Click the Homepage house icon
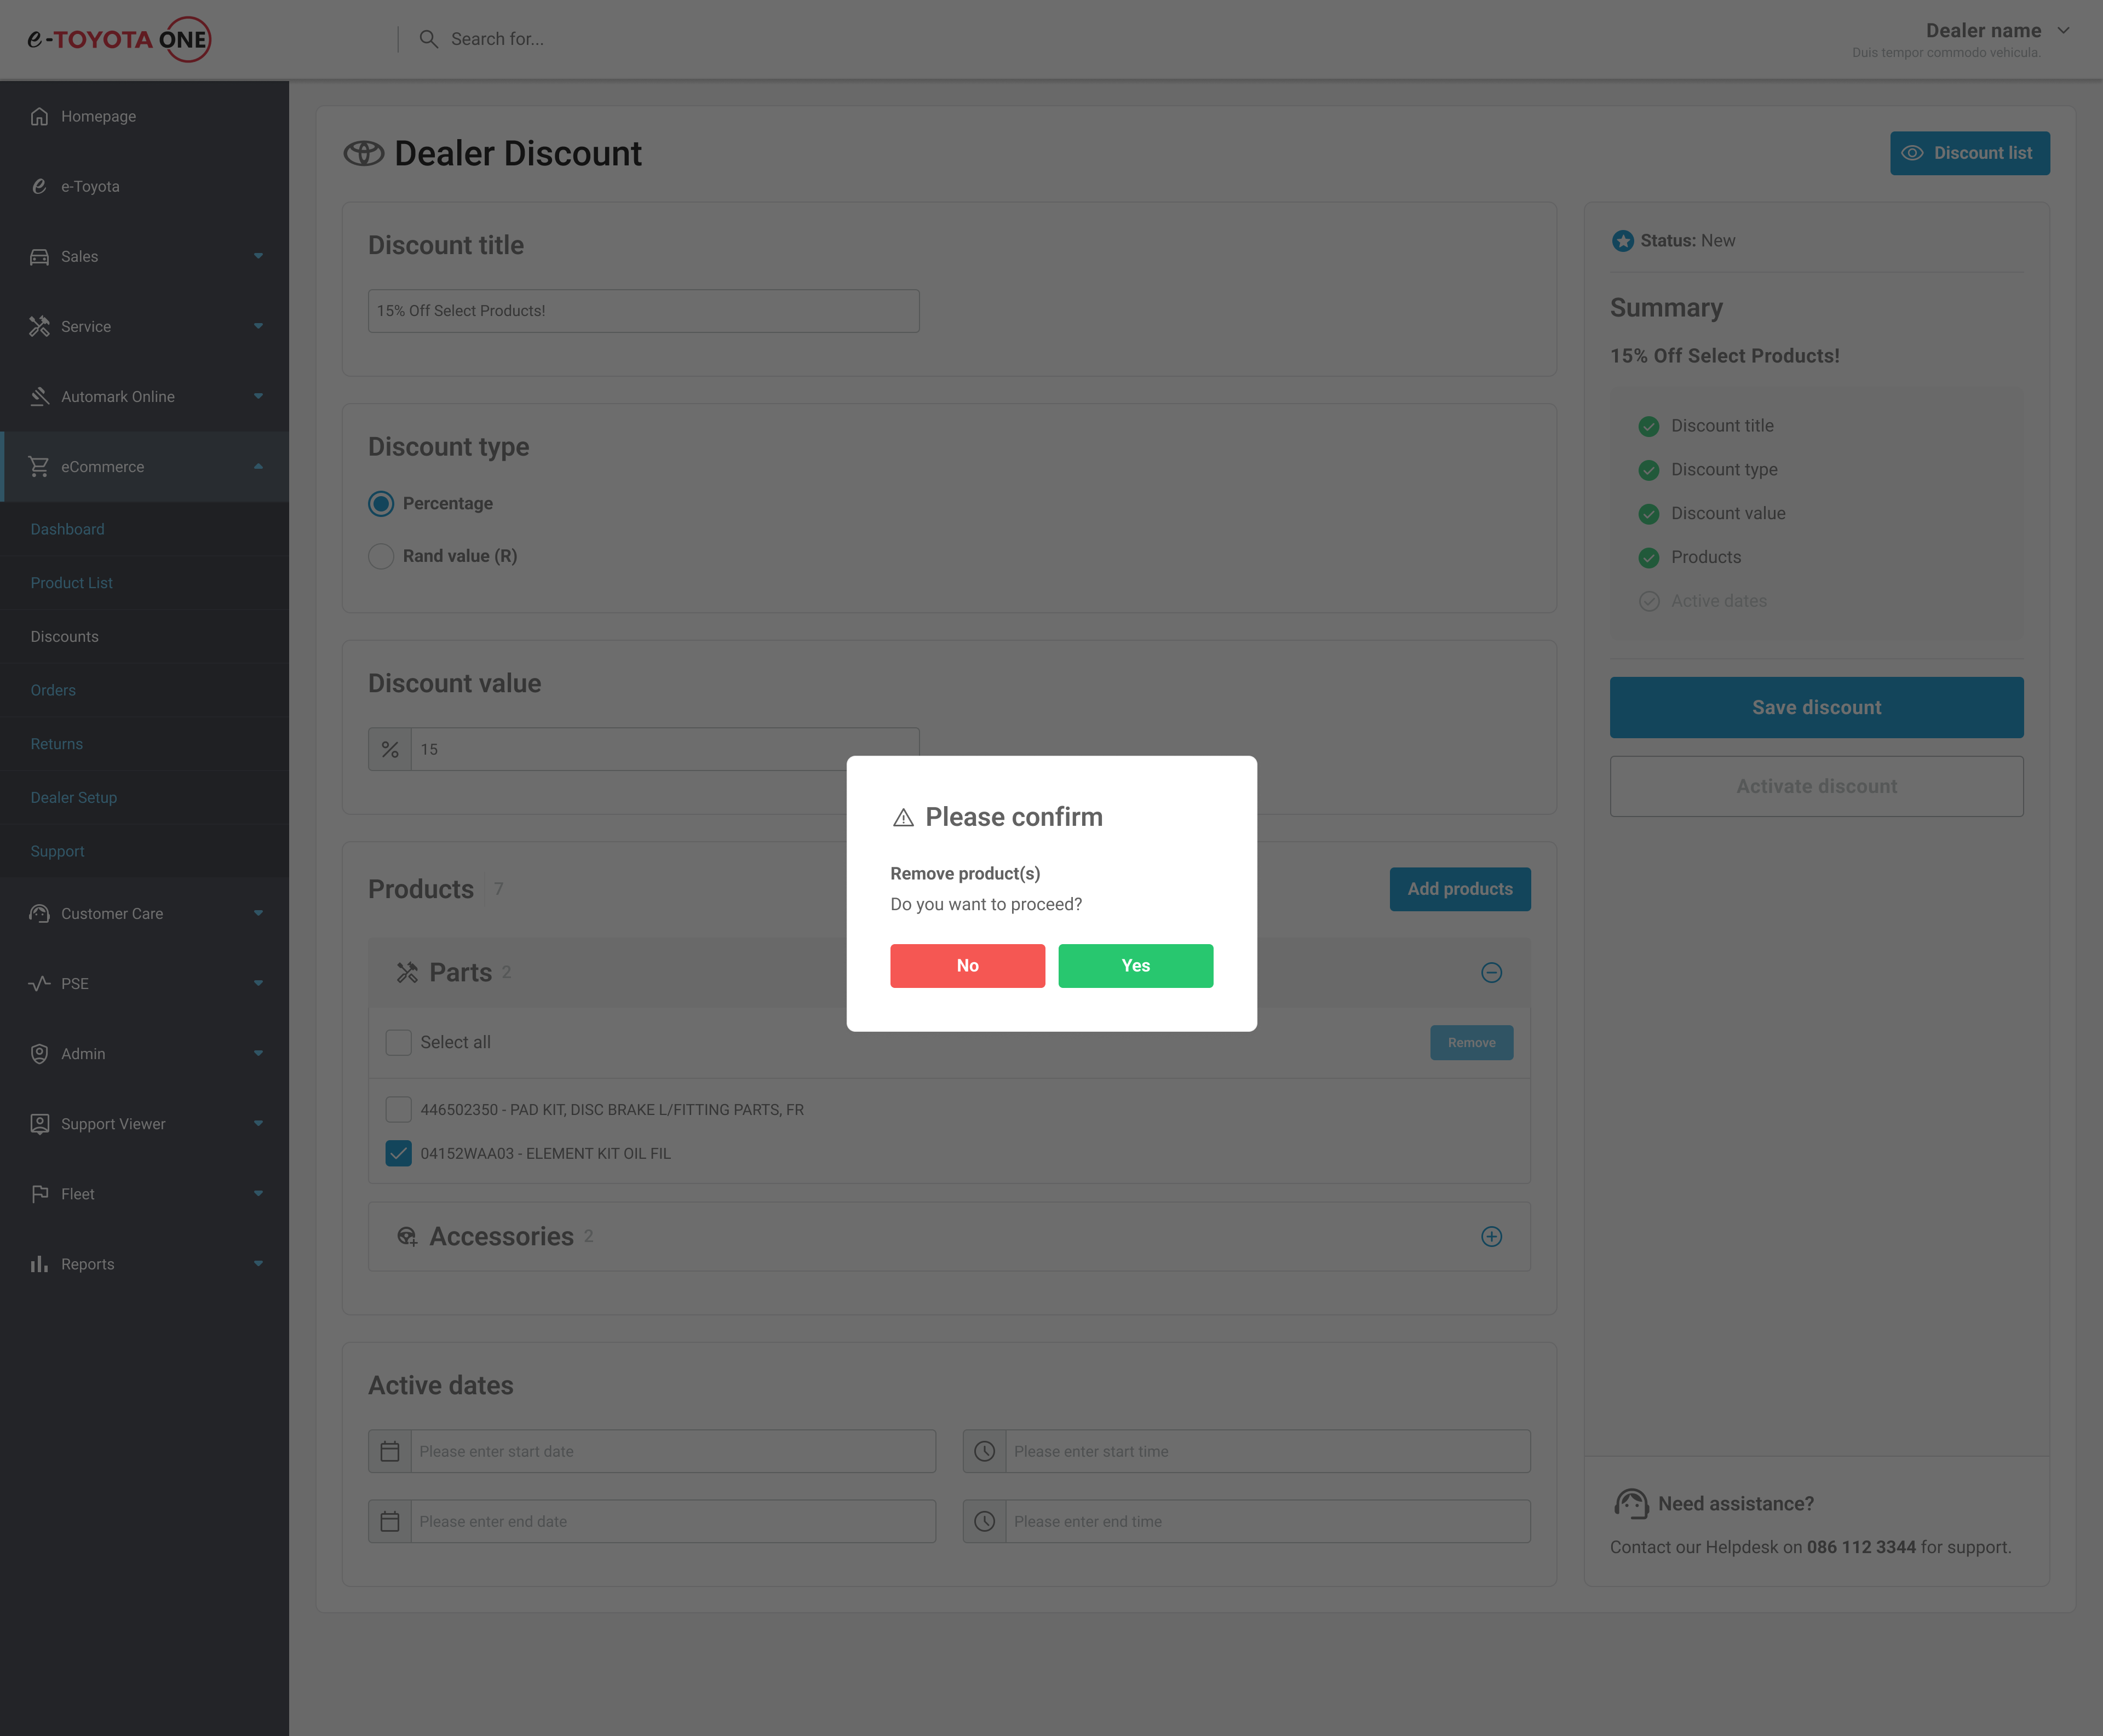This screenshot has height=1736, width=2103. tap(39, 116)
